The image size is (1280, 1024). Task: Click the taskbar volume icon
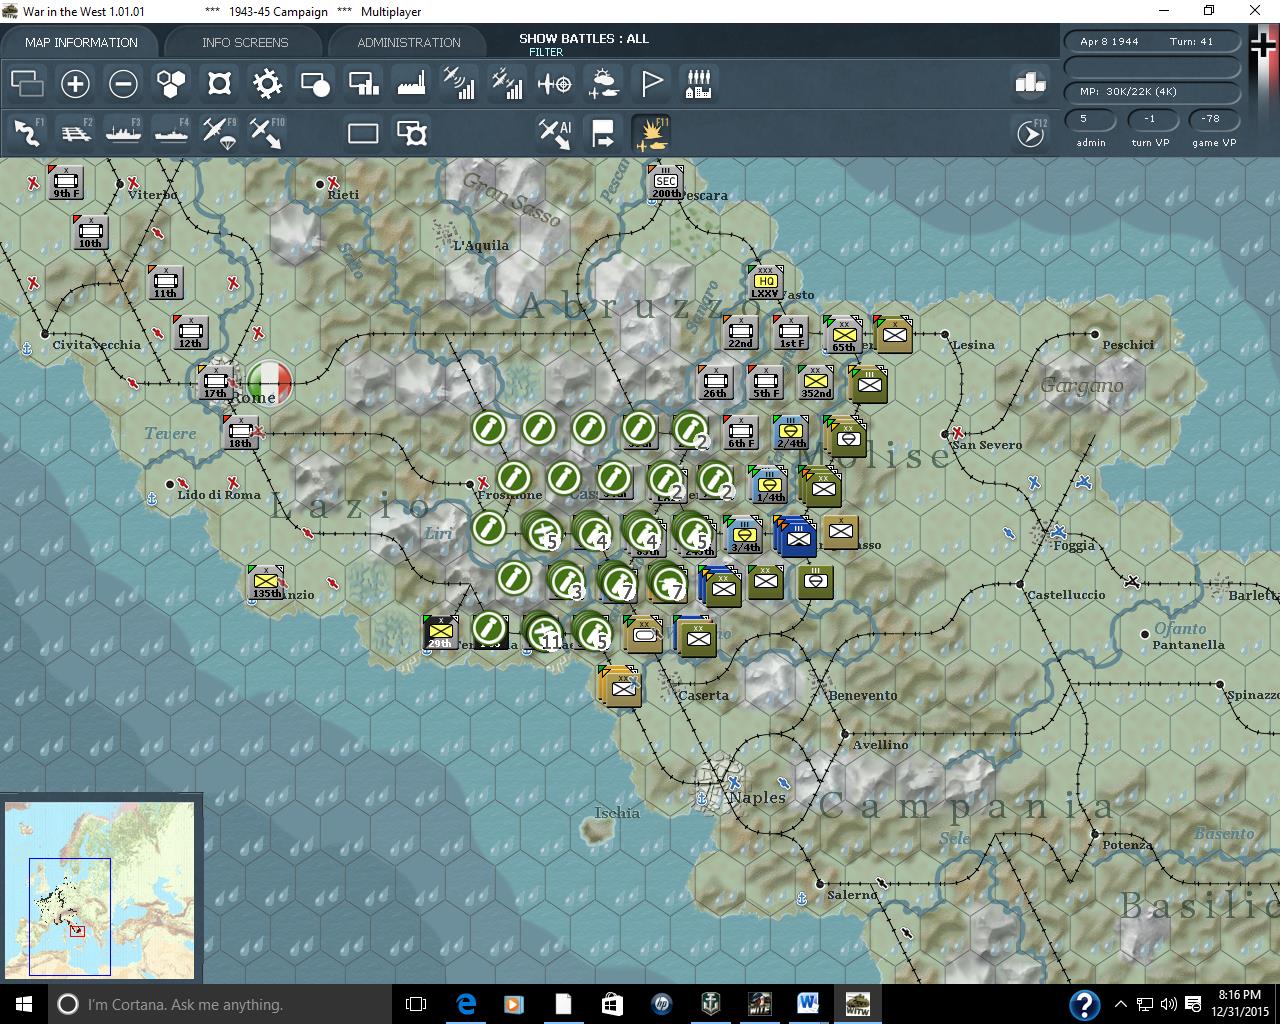click(1169, 1004)
